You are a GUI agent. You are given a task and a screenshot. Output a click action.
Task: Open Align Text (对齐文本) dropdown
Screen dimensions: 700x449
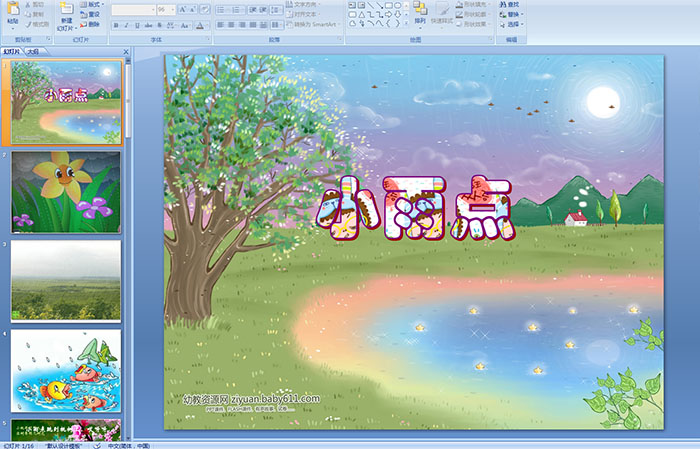click(303, 14)
